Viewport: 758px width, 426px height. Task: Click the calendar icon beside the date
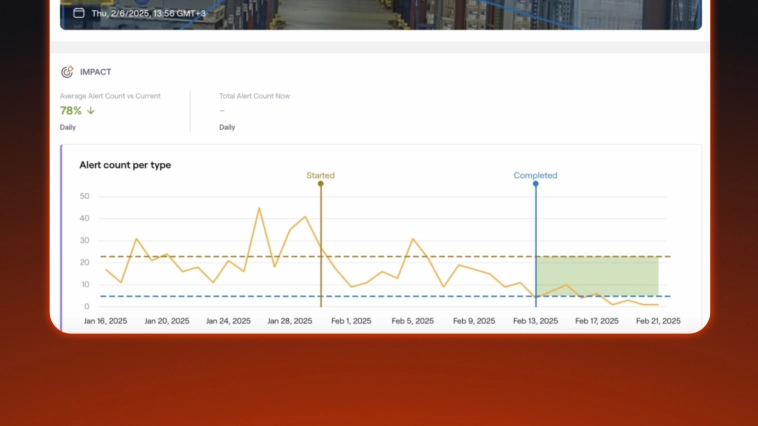(x=79, y=13)
